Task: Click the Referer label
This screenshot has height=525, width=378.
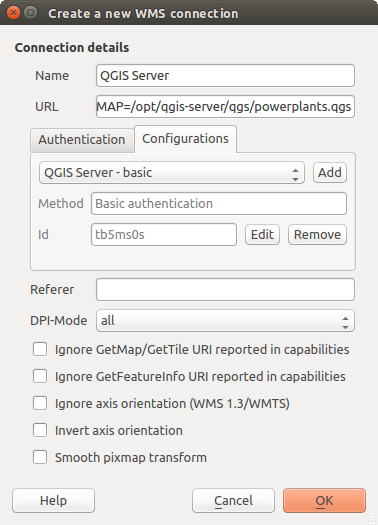Action: pos(52,290)
